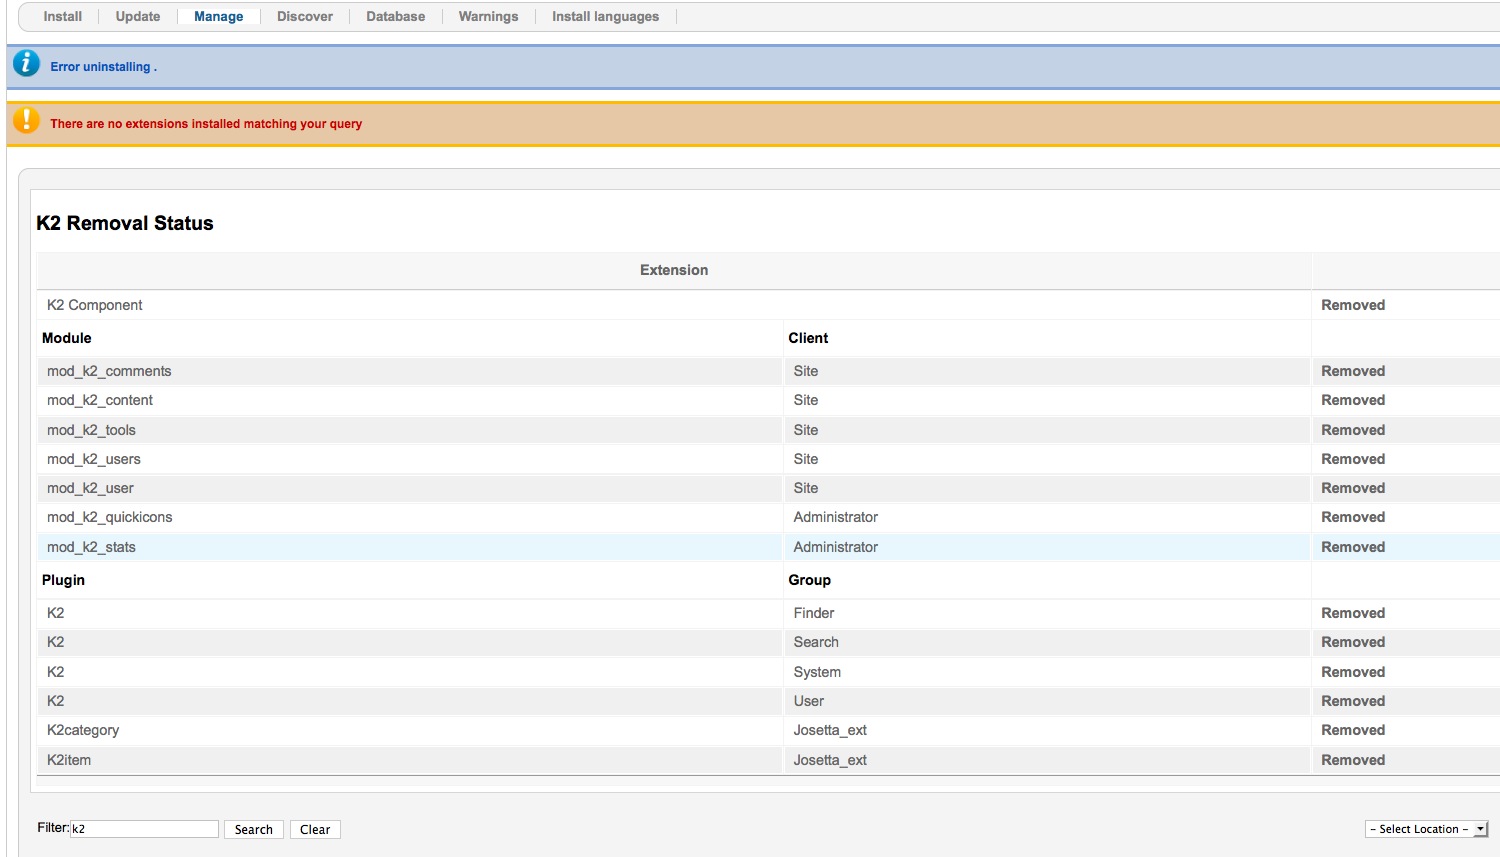Click the K2category plugin name
The image size is (1500, 857).
[x=83, y=730]
